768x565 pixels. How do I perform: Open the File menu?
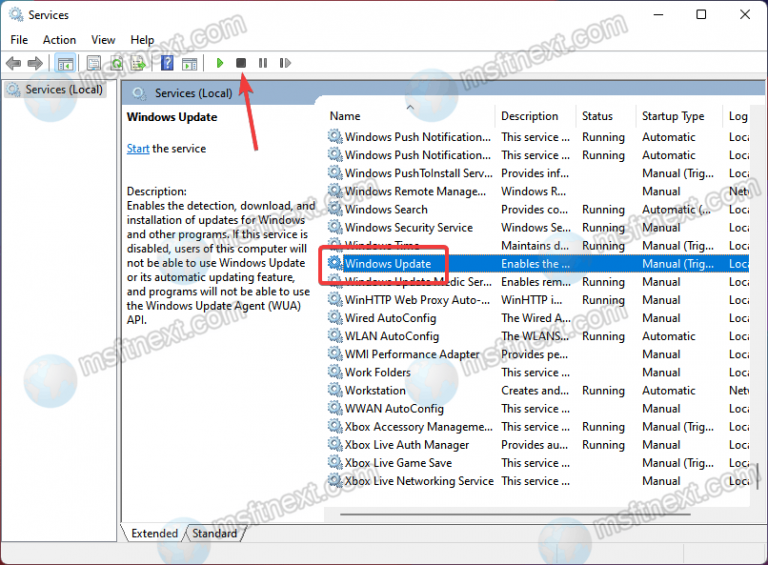click(x=19, y=40)
